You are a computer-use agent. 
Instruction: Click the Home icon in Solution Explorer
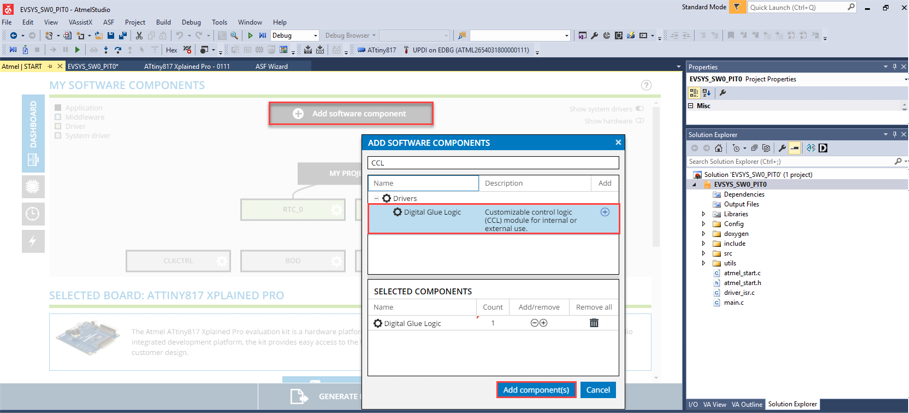(718, 148)
